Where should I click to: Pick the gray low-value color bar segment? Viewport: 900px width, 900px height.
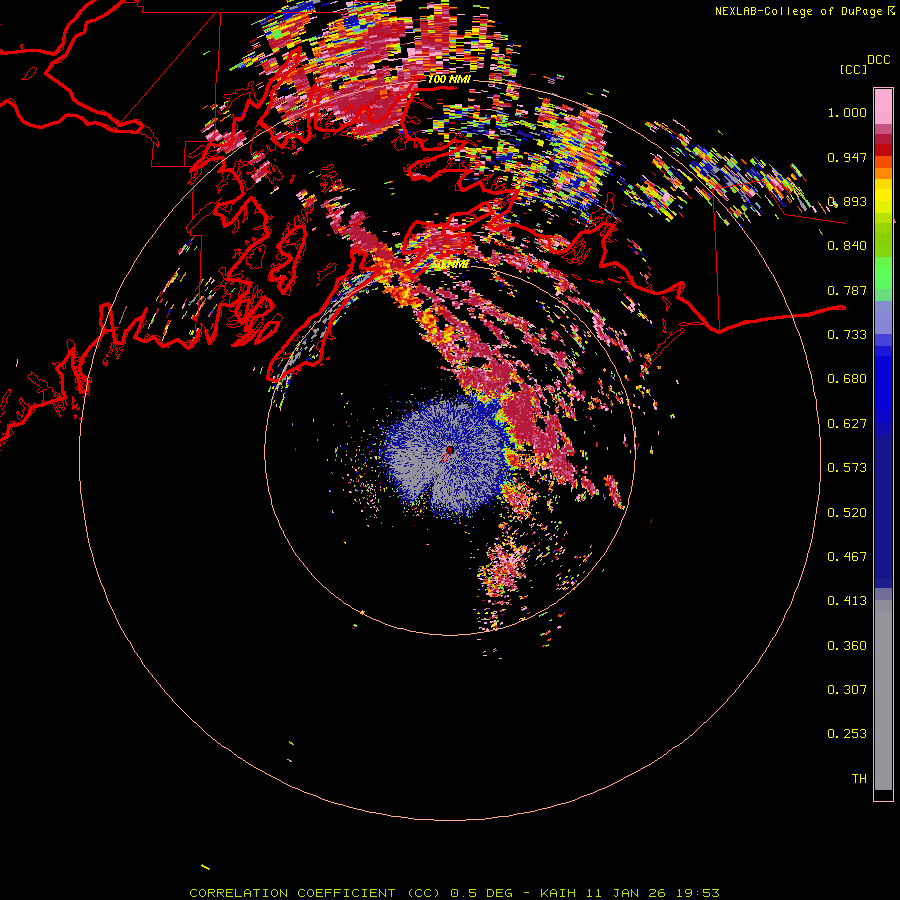[x=883, y=695]
